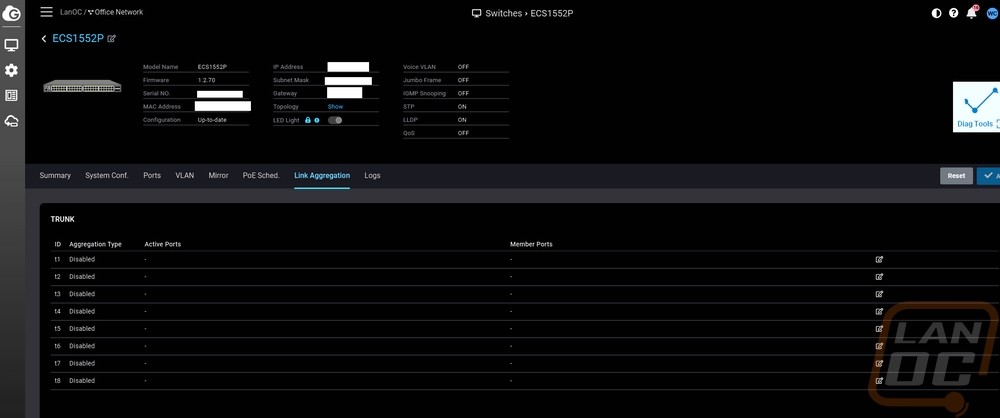Click the cloud icon in left sidebar
The height and width of the screenshot is (418, 1000).
(x=12, y=121)
